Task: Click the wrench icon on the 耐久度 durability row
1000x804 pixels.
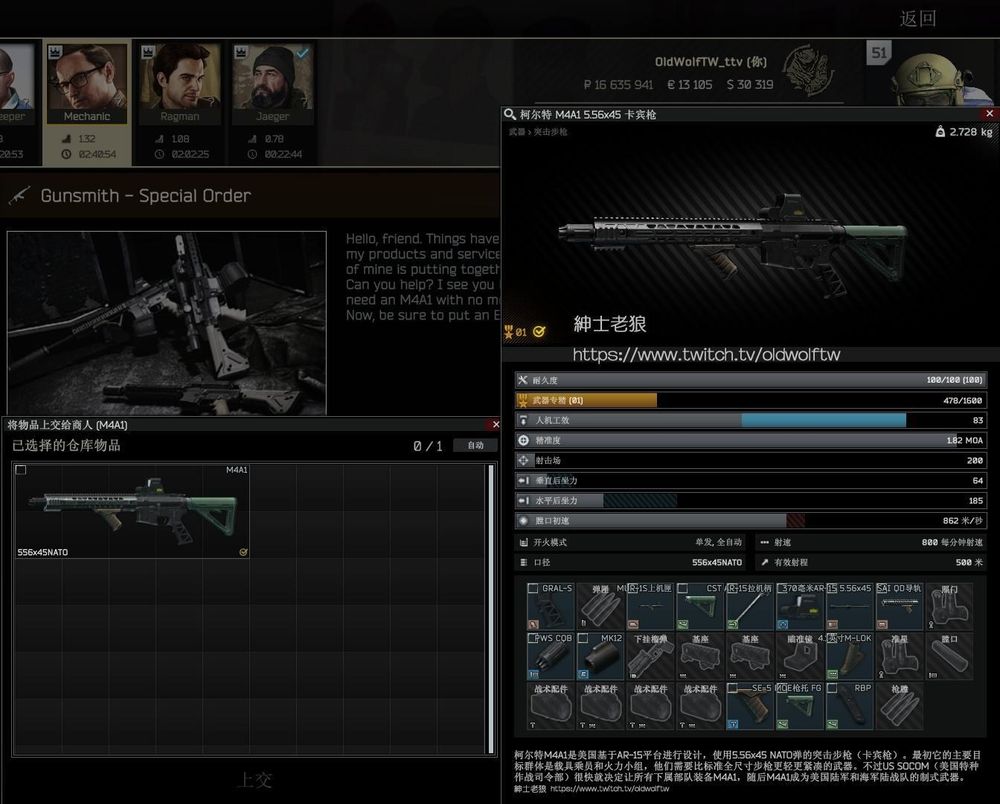Action: tap(521, 380)
